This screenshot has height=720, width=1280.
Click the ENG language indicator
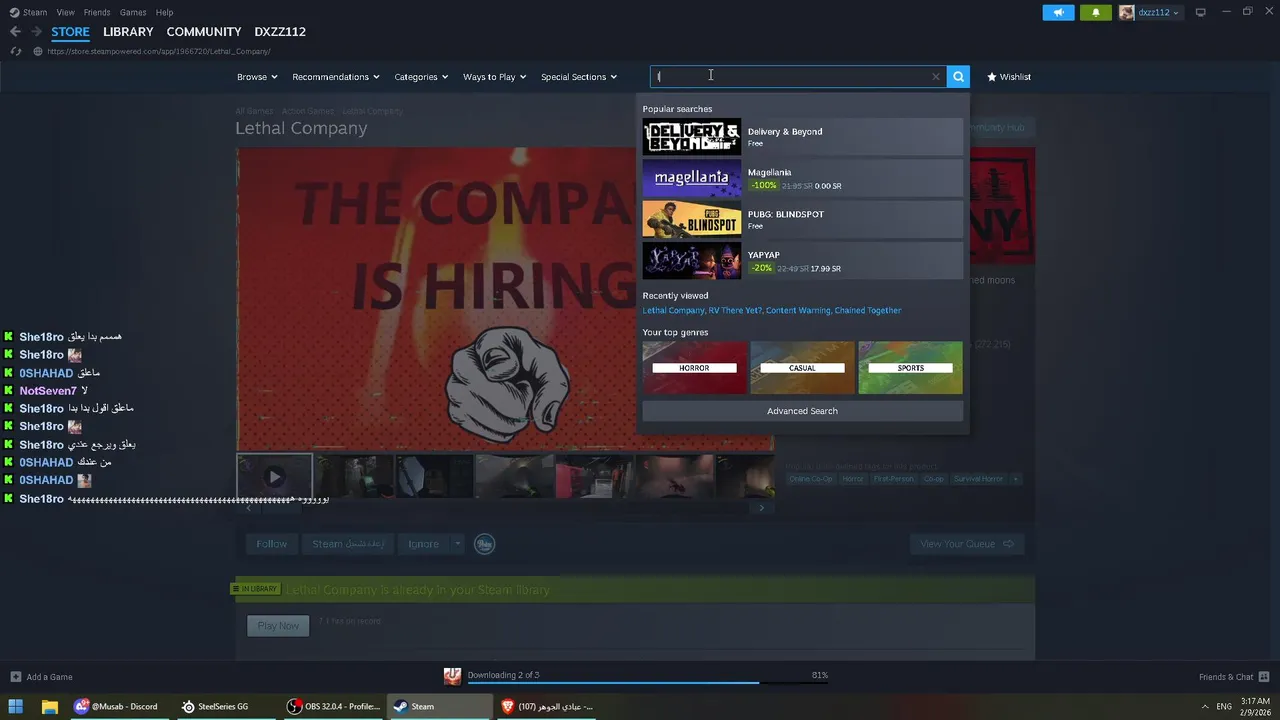pos(1223,706)
